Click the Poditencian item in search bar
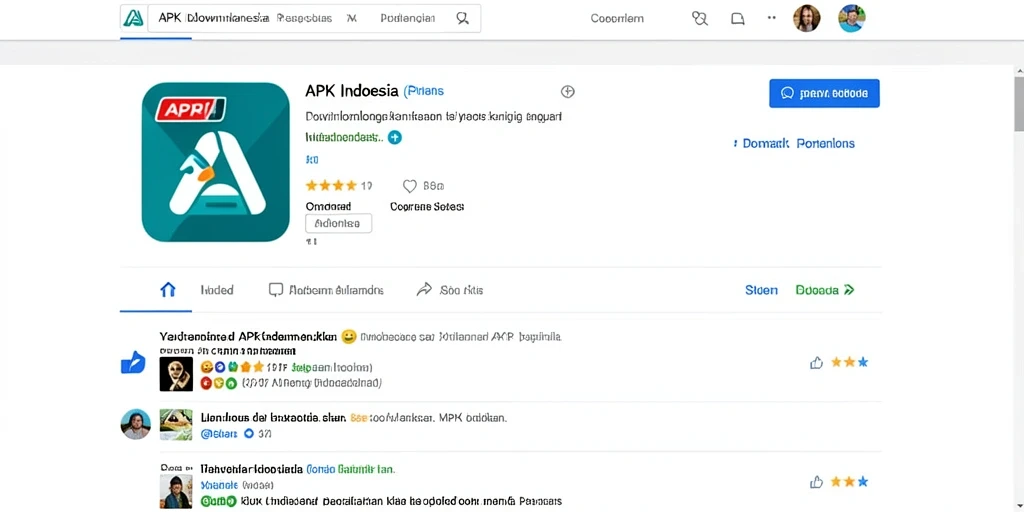Screen dimensions: 1024x512 tap(408, 18)
